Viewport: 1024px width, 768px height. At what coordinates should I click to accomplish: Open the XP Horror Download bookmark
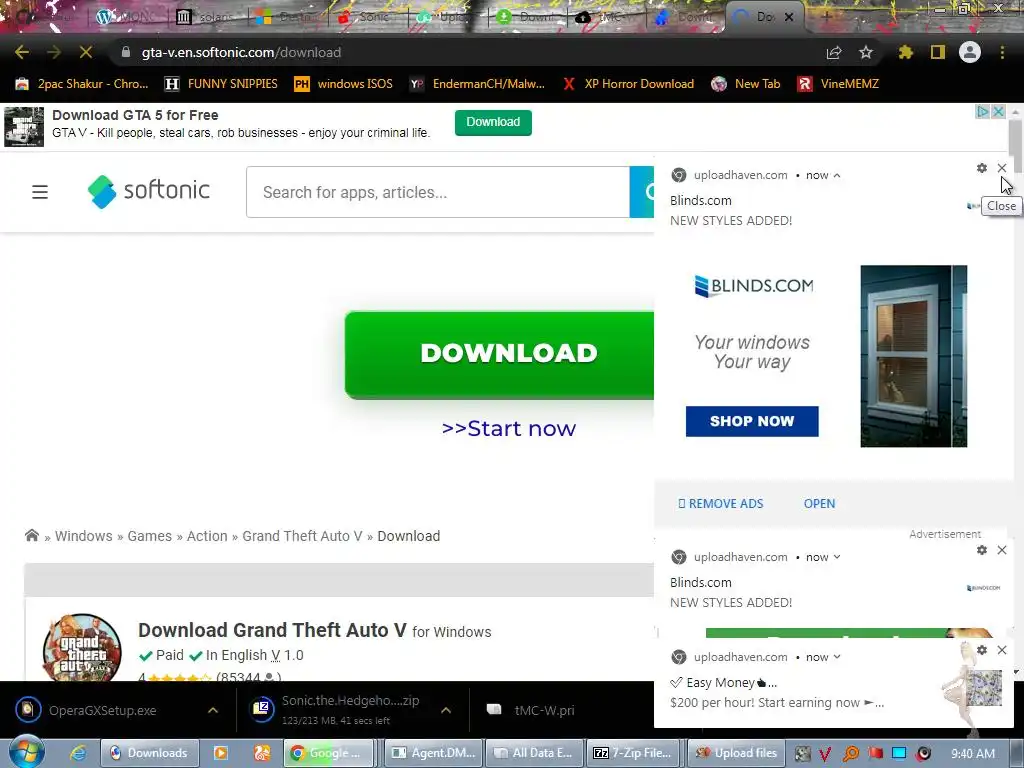point(628,84)
